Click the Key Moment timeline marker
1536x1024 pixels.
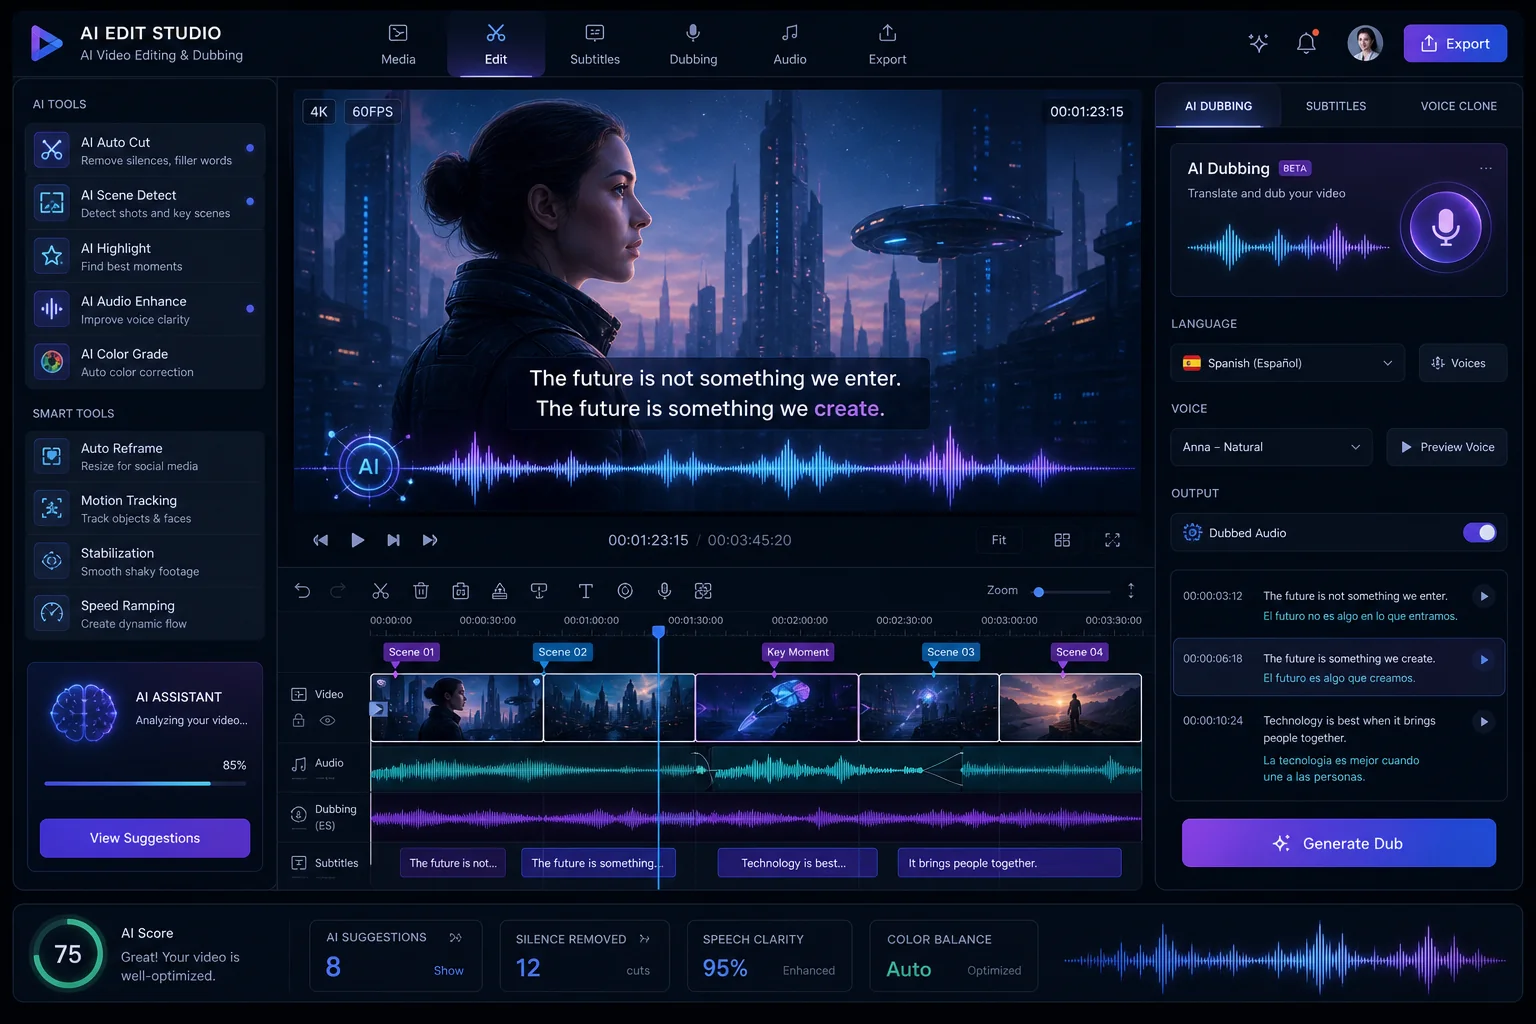[797, 652]
